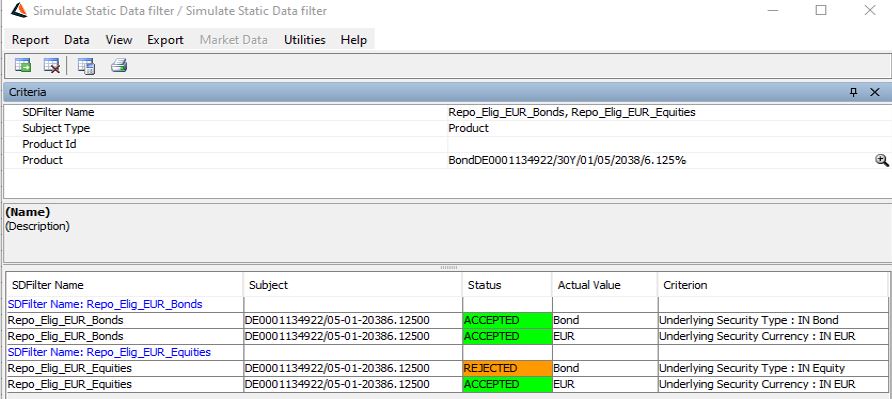892x399 pixels.
Task: Click the splitter grip above the results table
Action: tap(449, 267)
